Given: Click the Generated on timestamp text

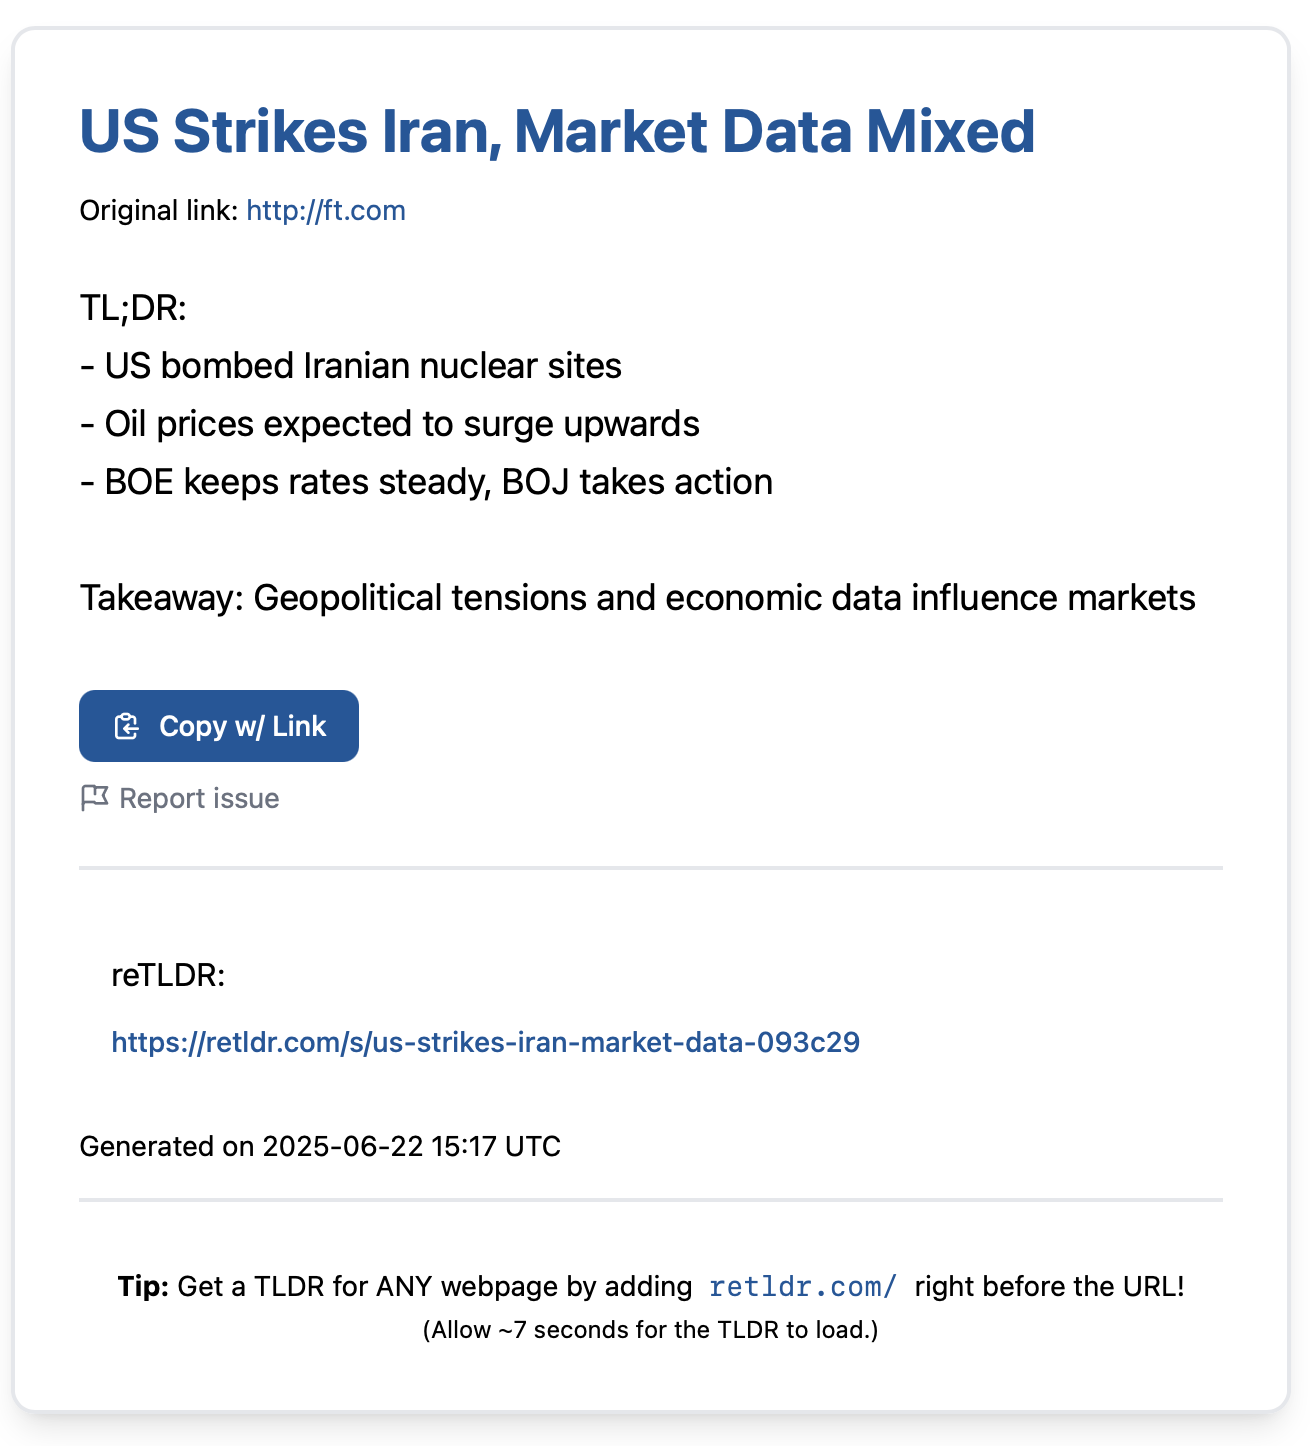Looking at the screenshot, I should click(320, 1146).
